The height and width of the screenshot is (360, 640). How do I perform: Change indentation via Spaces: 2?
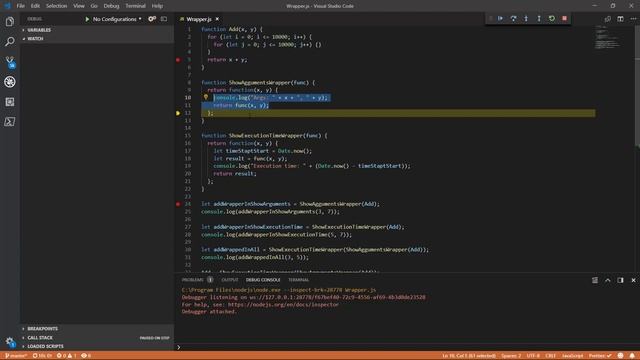tap(511, 356)
